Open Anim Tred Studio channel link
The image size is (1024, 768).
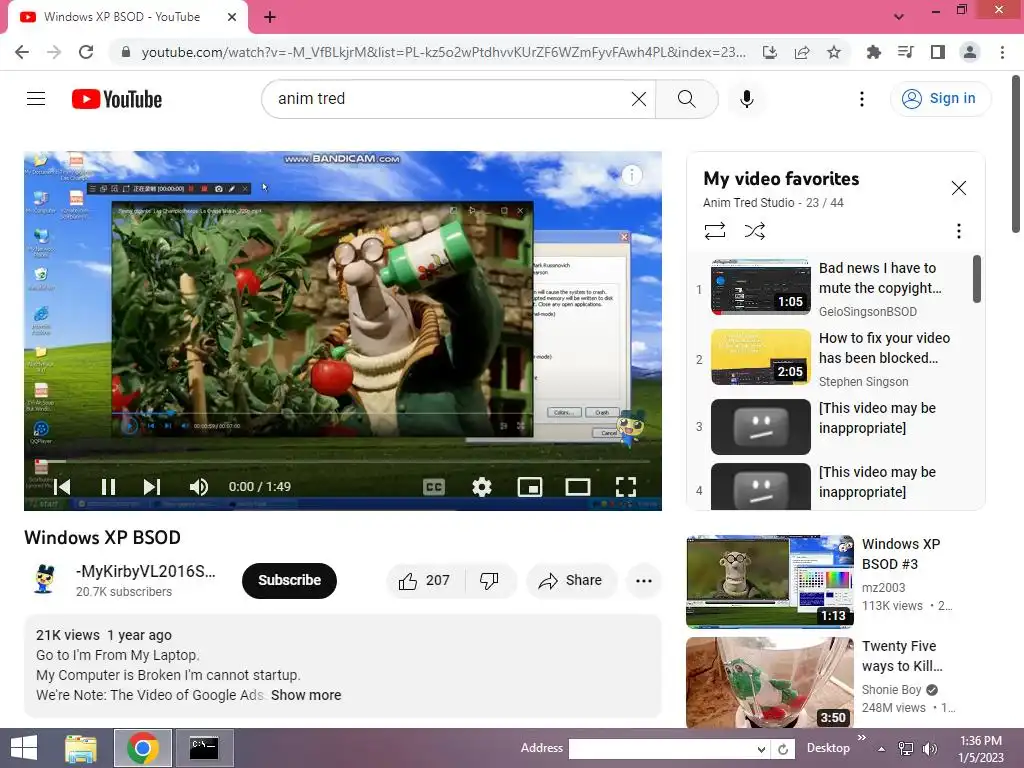click(x=748, y=202)
